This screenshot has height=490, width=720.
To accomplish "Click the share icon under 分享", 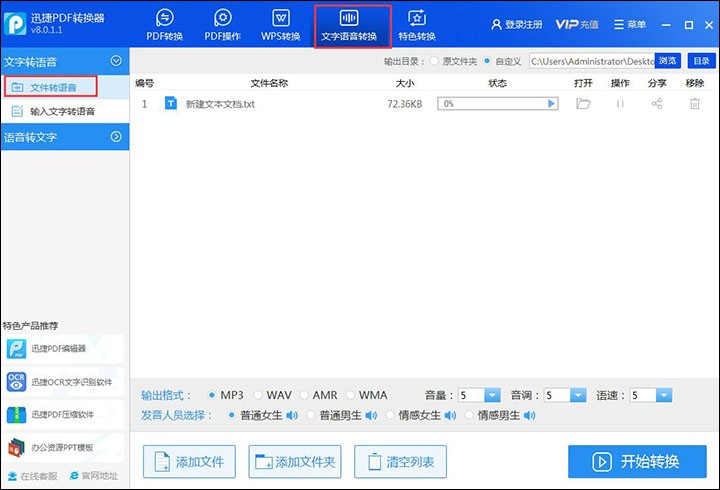I will click(x=657, y=103).
